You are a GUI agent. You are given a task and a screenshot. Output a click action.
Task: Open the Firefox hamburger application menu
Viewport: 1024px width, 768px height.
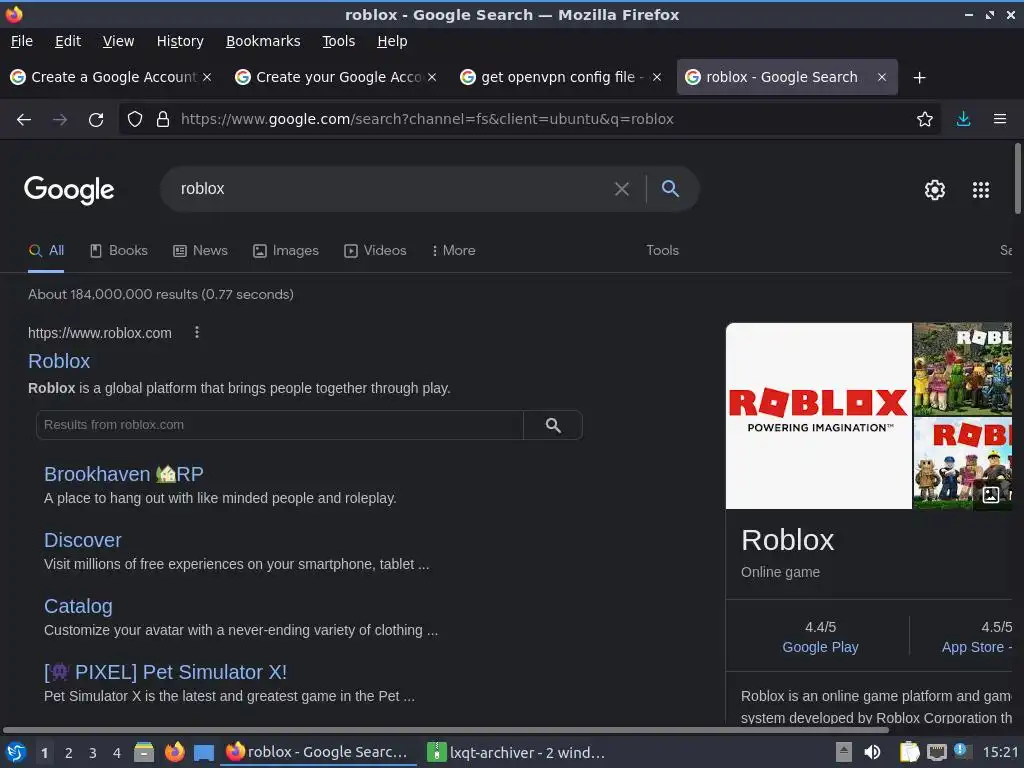[x=999, y=119]
